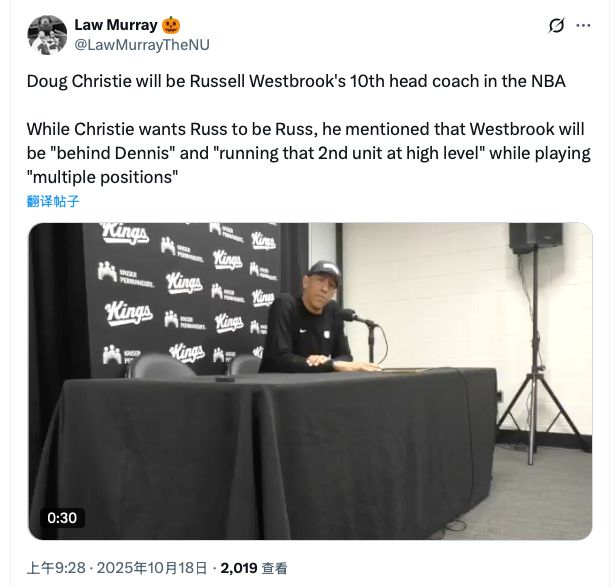The width and height of the screenshot is (615, 587).
Task: Play the Kings press conference video
Action: (x=310, y=381)
